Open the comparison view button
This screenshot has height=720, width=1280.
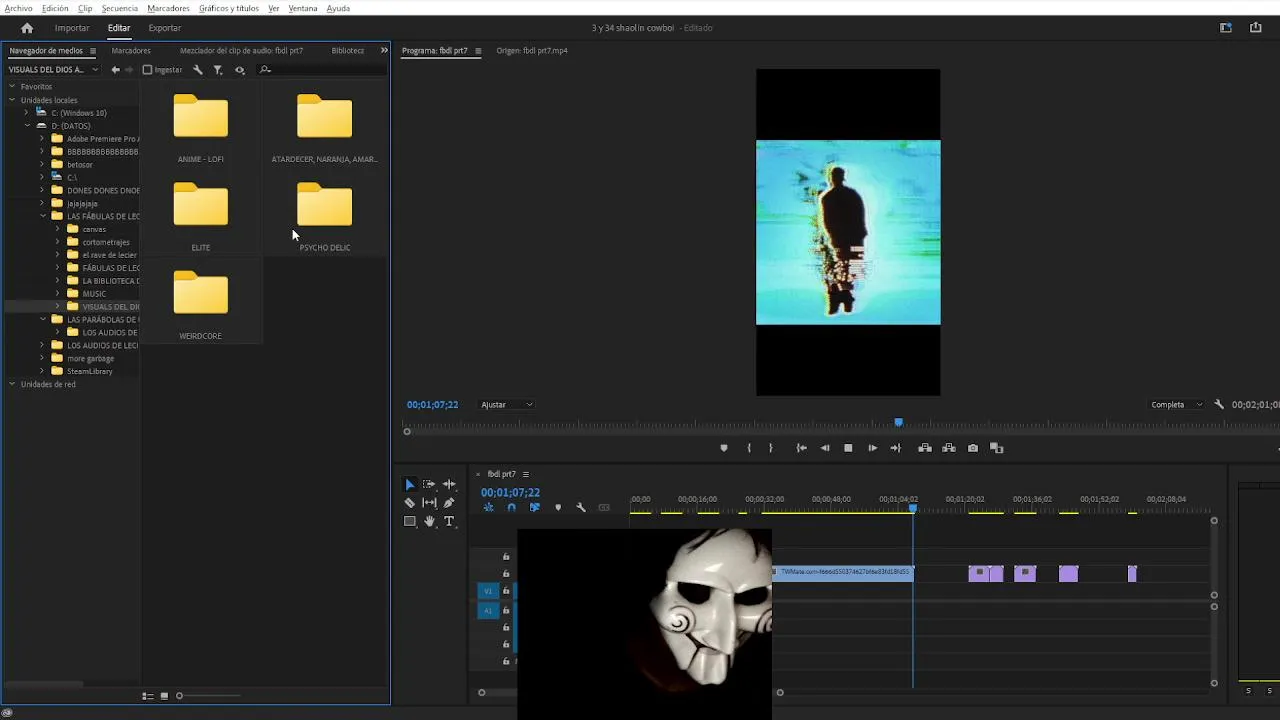996,448
